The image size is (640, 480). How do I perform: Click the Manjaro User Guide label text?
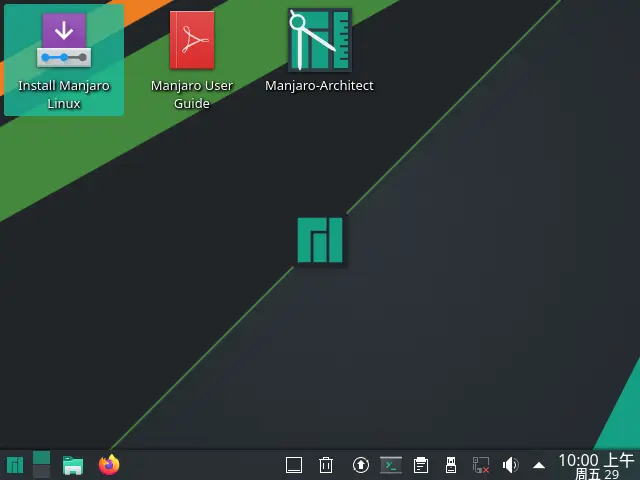click(192, 94)
